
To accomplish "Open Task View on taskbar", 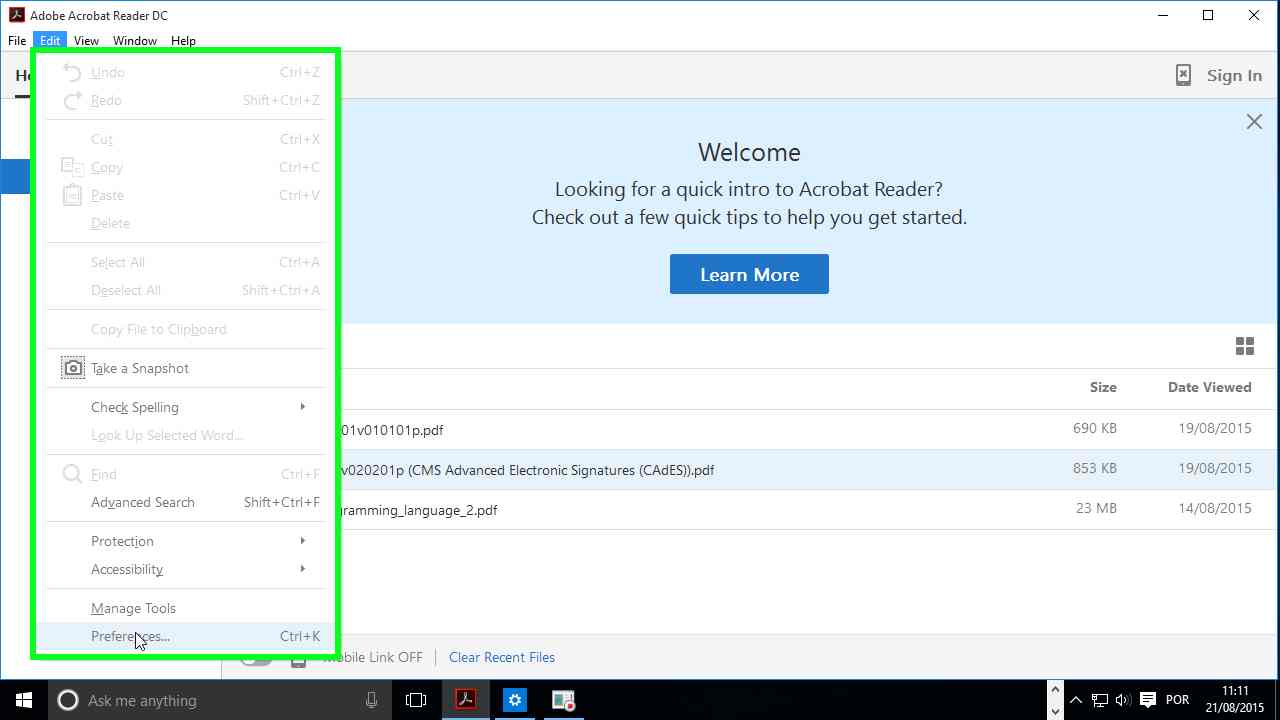I will 416,700.
